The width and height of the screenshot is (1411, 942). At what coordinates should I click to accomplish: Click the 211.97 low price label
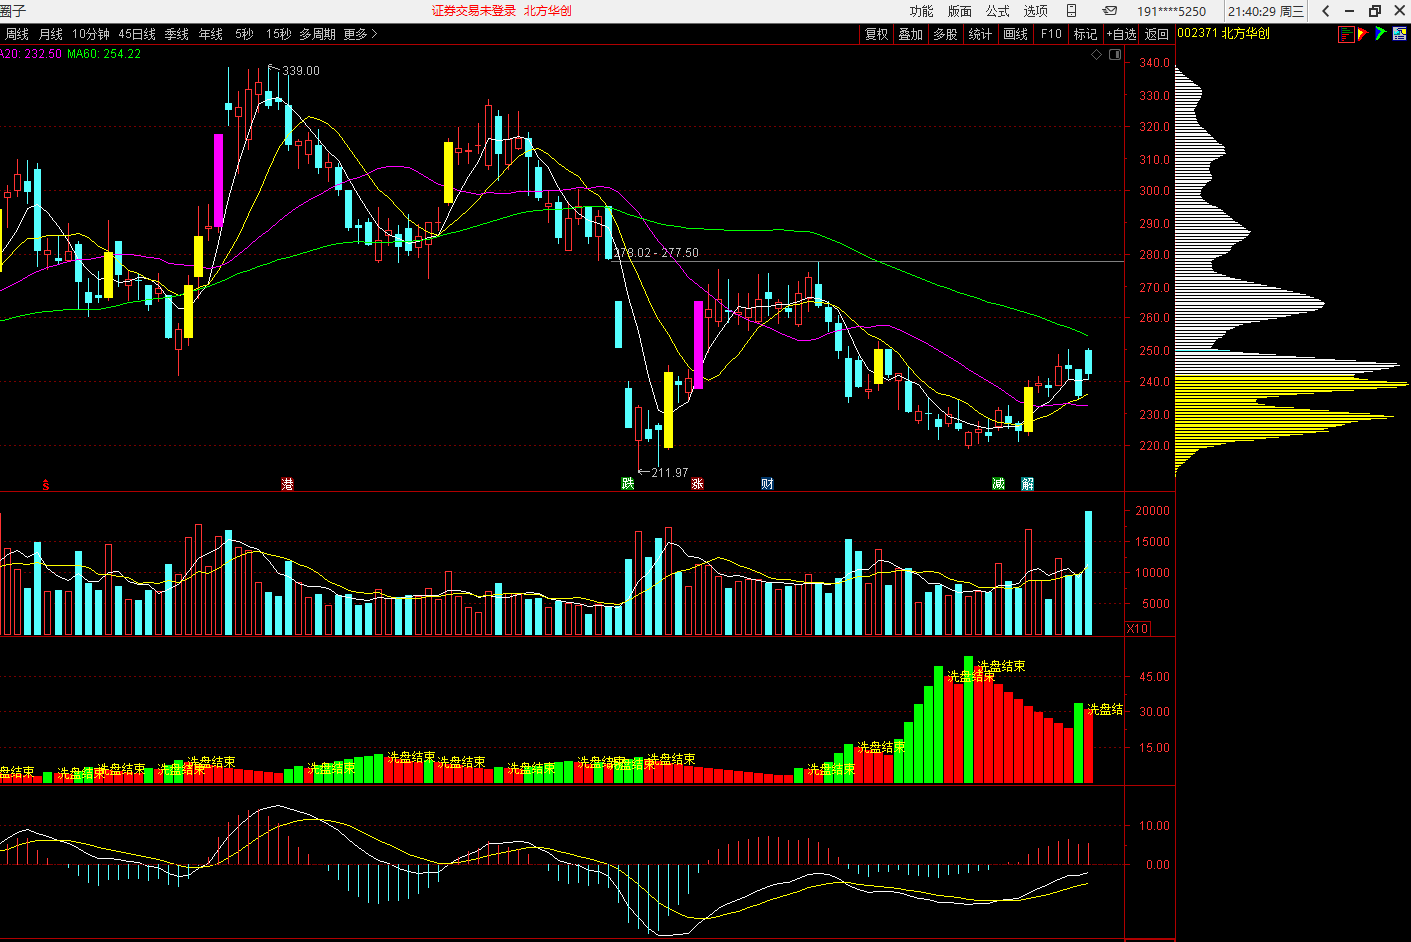(x=670, y=473)
